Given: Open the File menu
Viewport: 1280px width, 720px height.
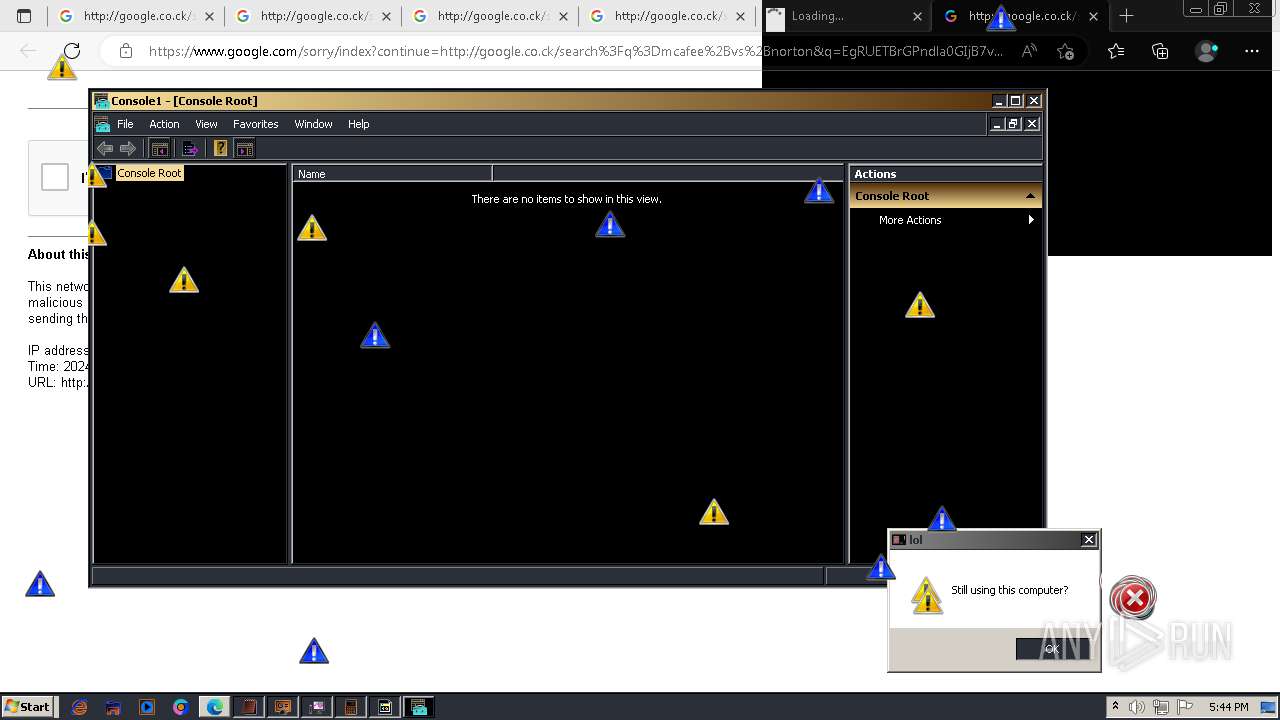Looking at the screenshot, I should click(x=125, y=124).
